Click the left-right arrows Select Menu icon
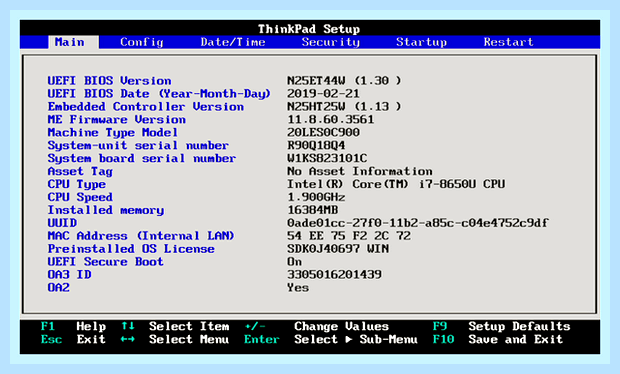The height and width of the screenshot is (374, 620). coord(127,339)
